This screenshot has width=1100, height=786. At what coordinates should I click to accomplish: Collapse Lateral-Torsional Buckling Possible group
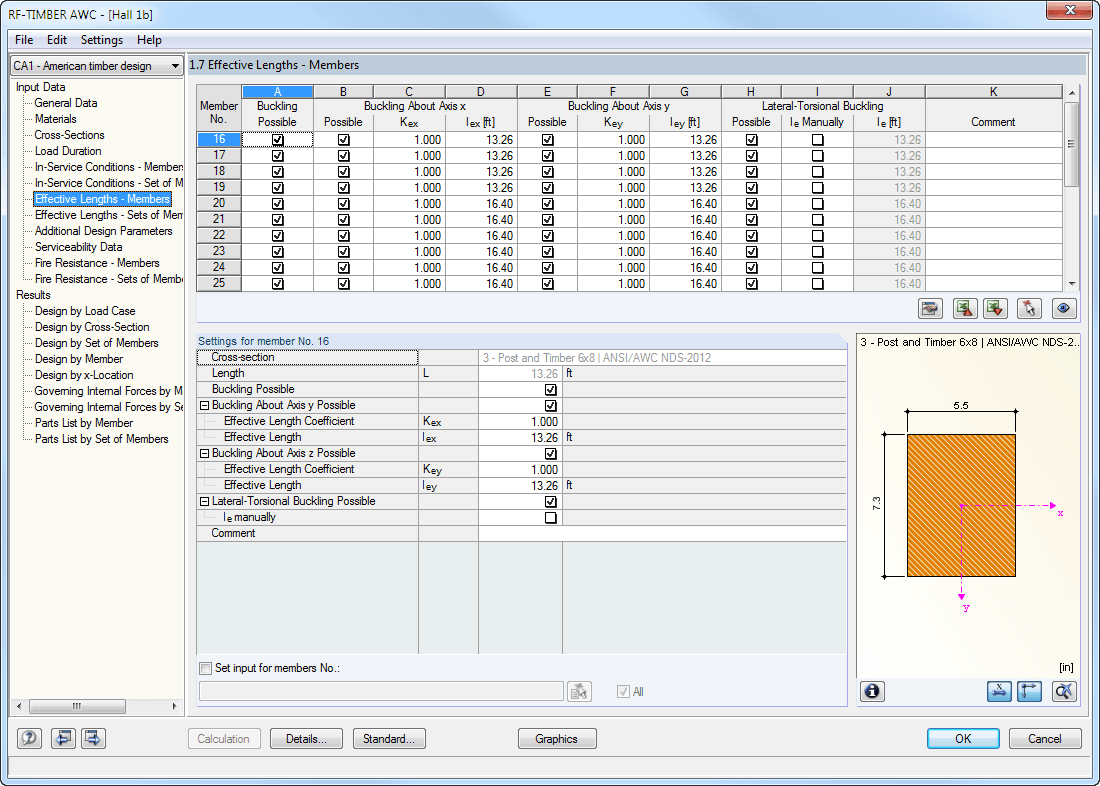click(x=204, y=502)
